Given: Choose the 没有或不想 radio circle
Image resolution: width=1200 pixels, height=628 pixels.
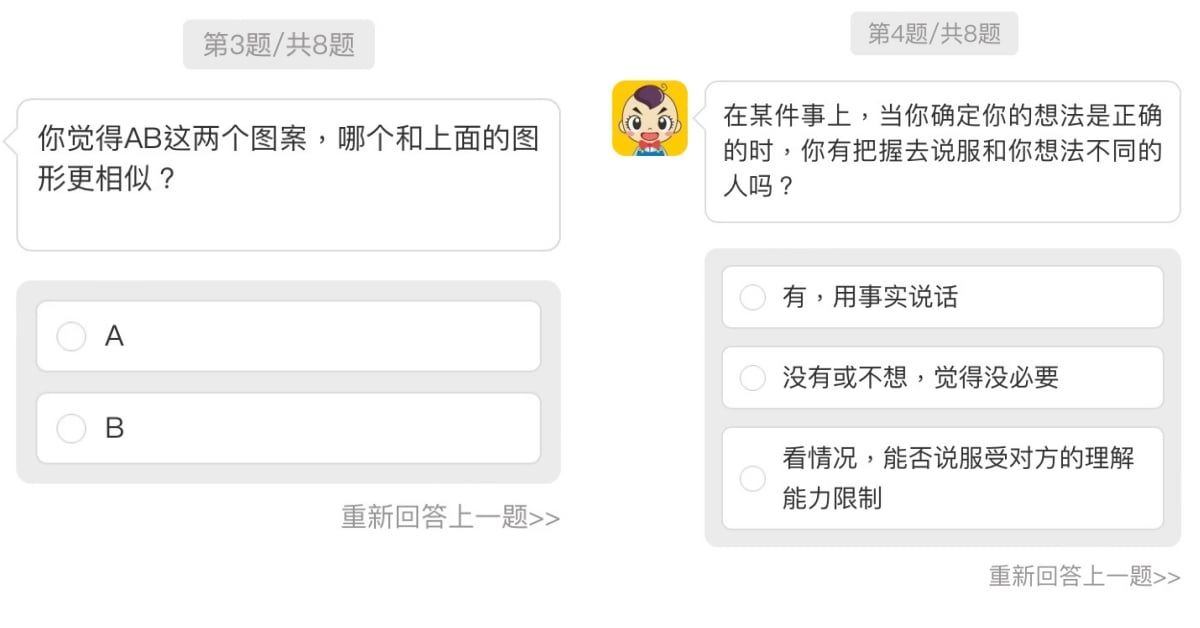Looking at the screenshot, I should point(752,378).
